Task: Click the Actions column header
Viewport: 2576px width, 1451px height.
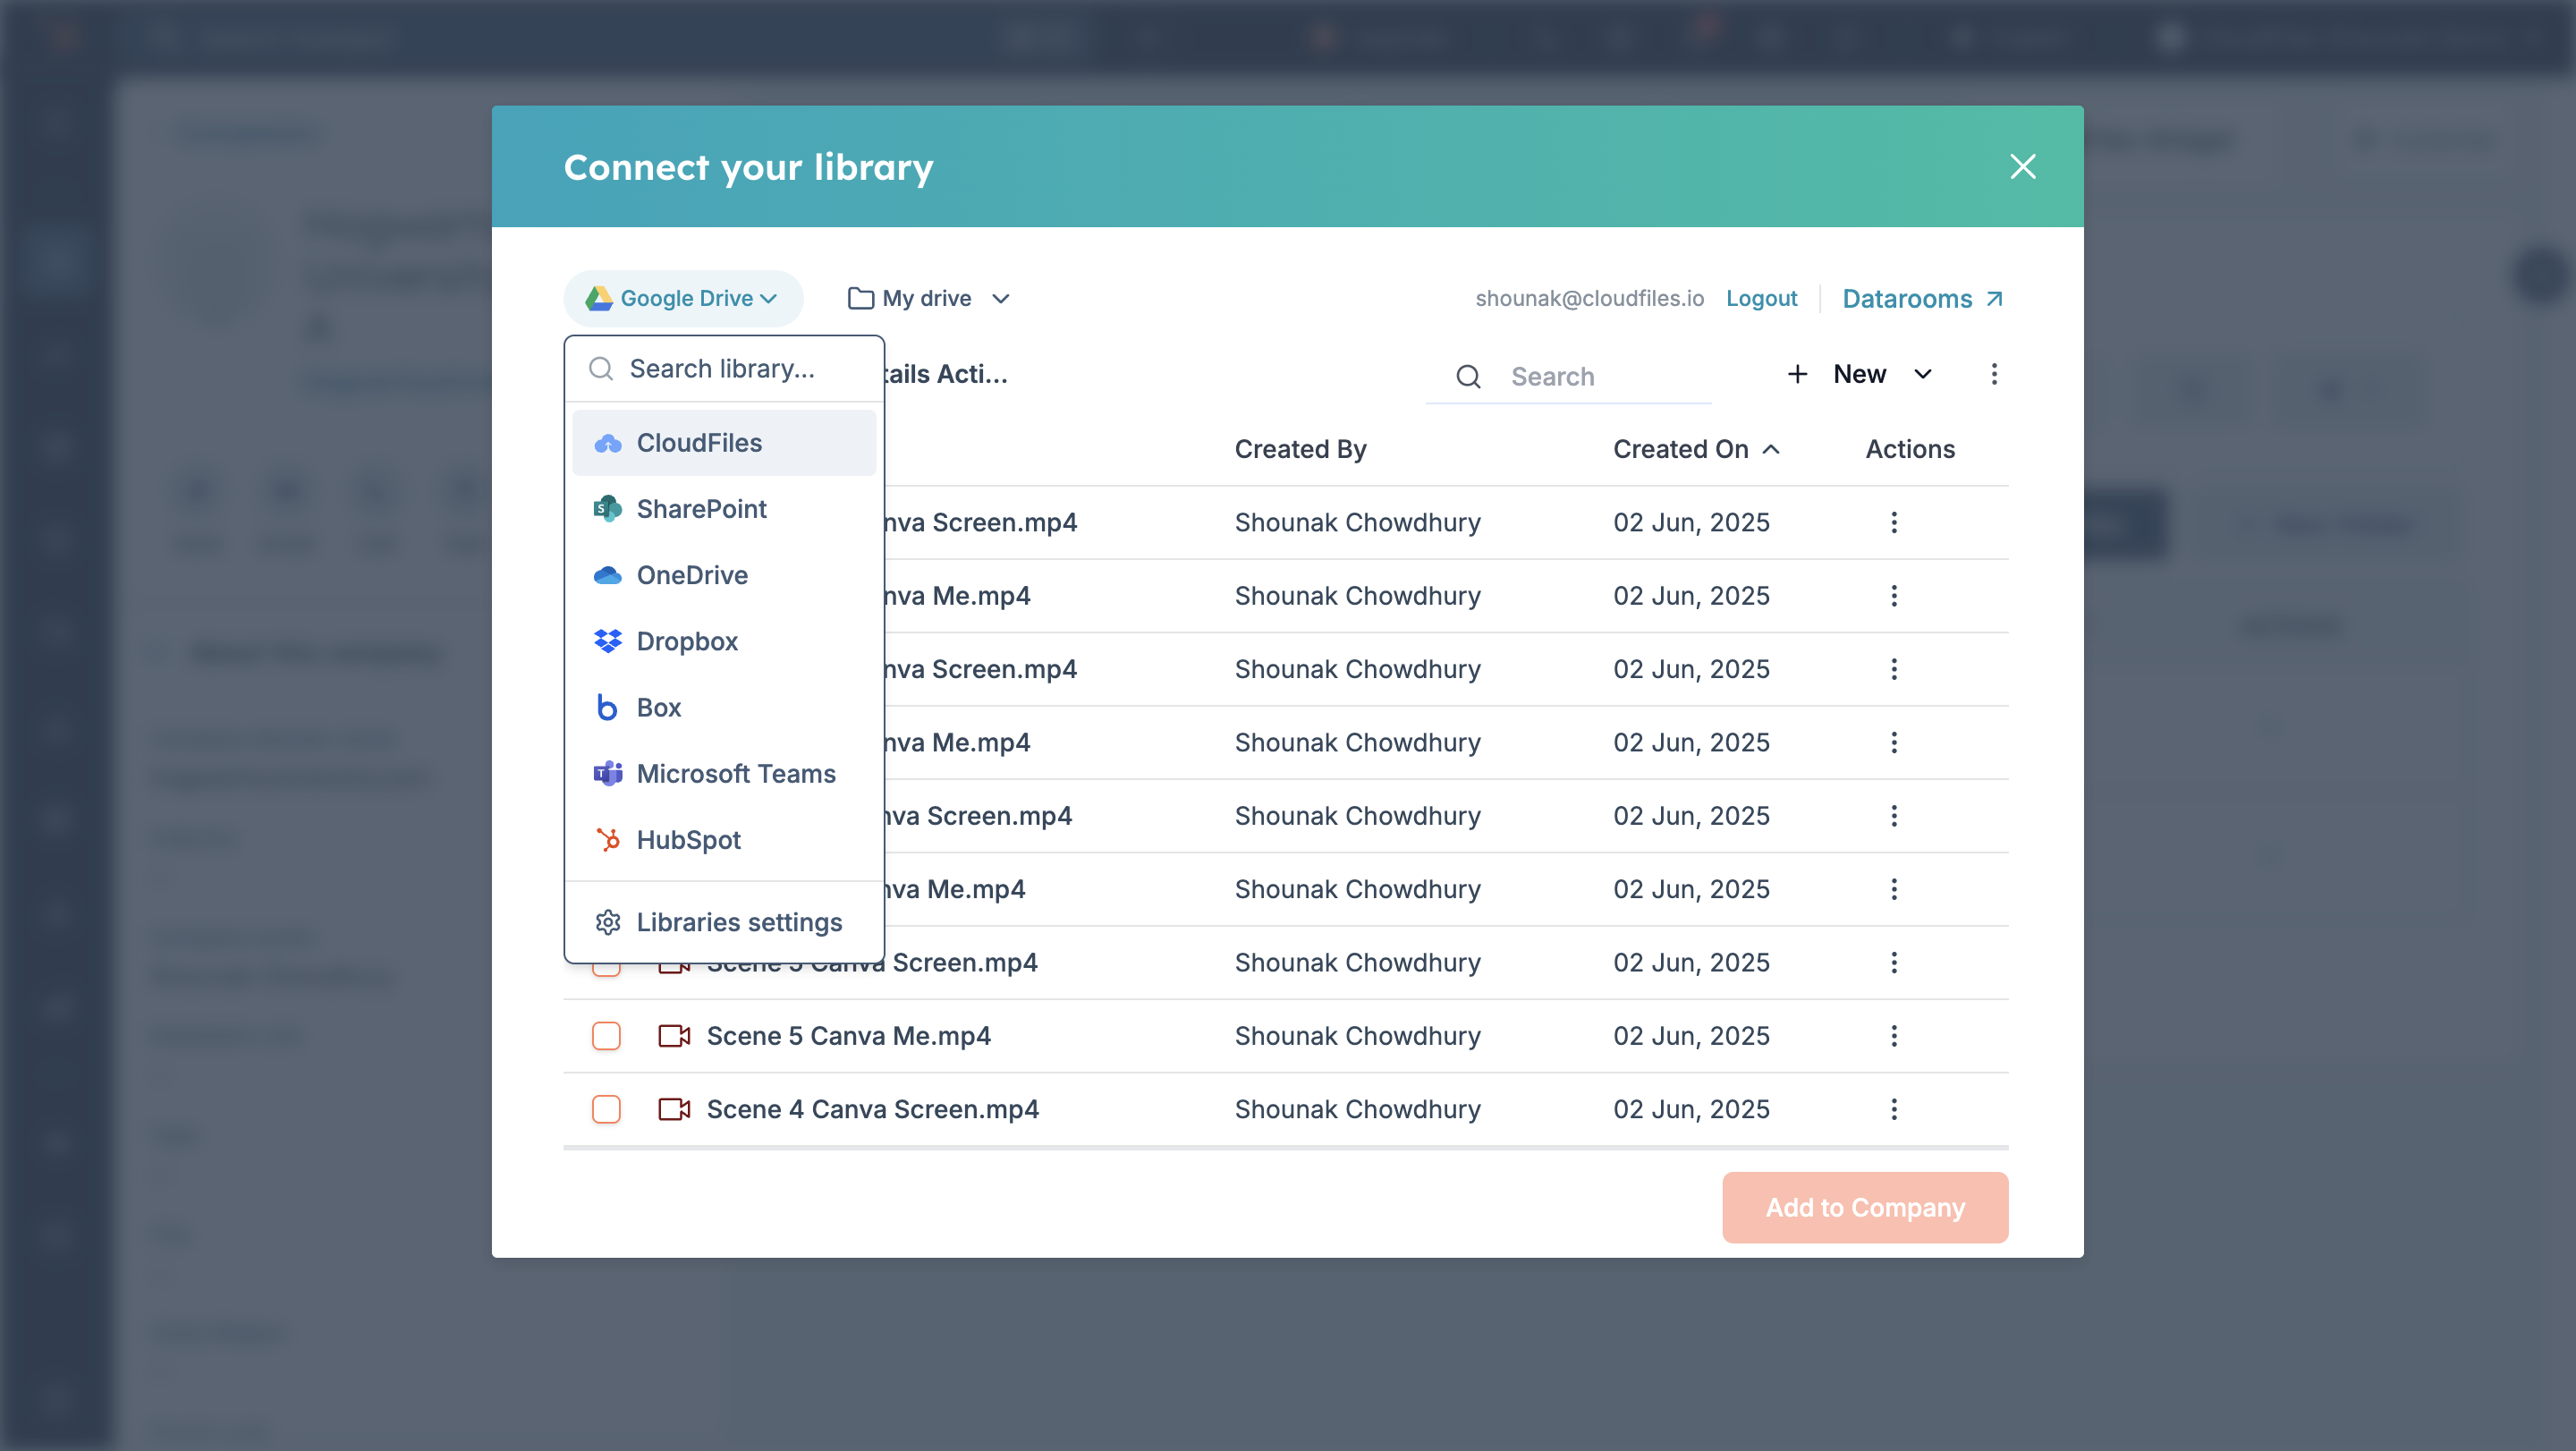Action: coord(1909,450)
